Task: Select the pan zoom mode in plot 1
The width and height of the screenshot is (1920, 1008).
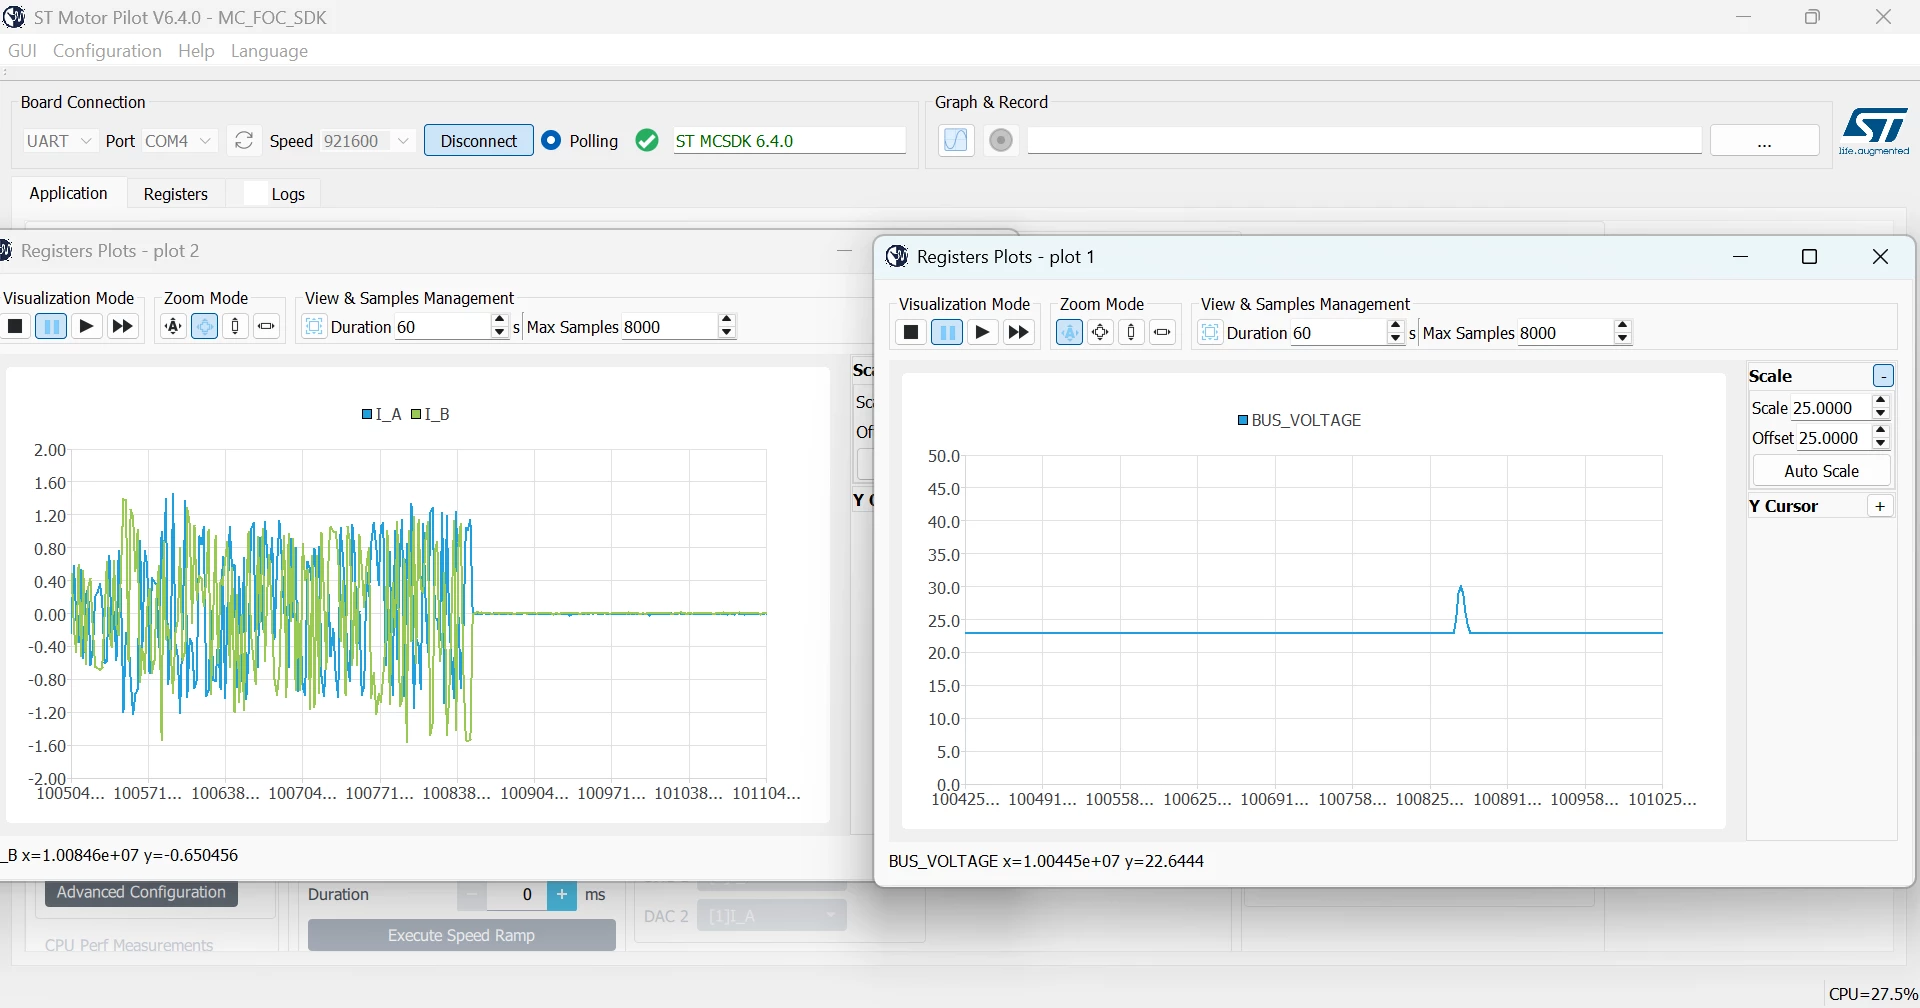Action: click(1101, 332)
